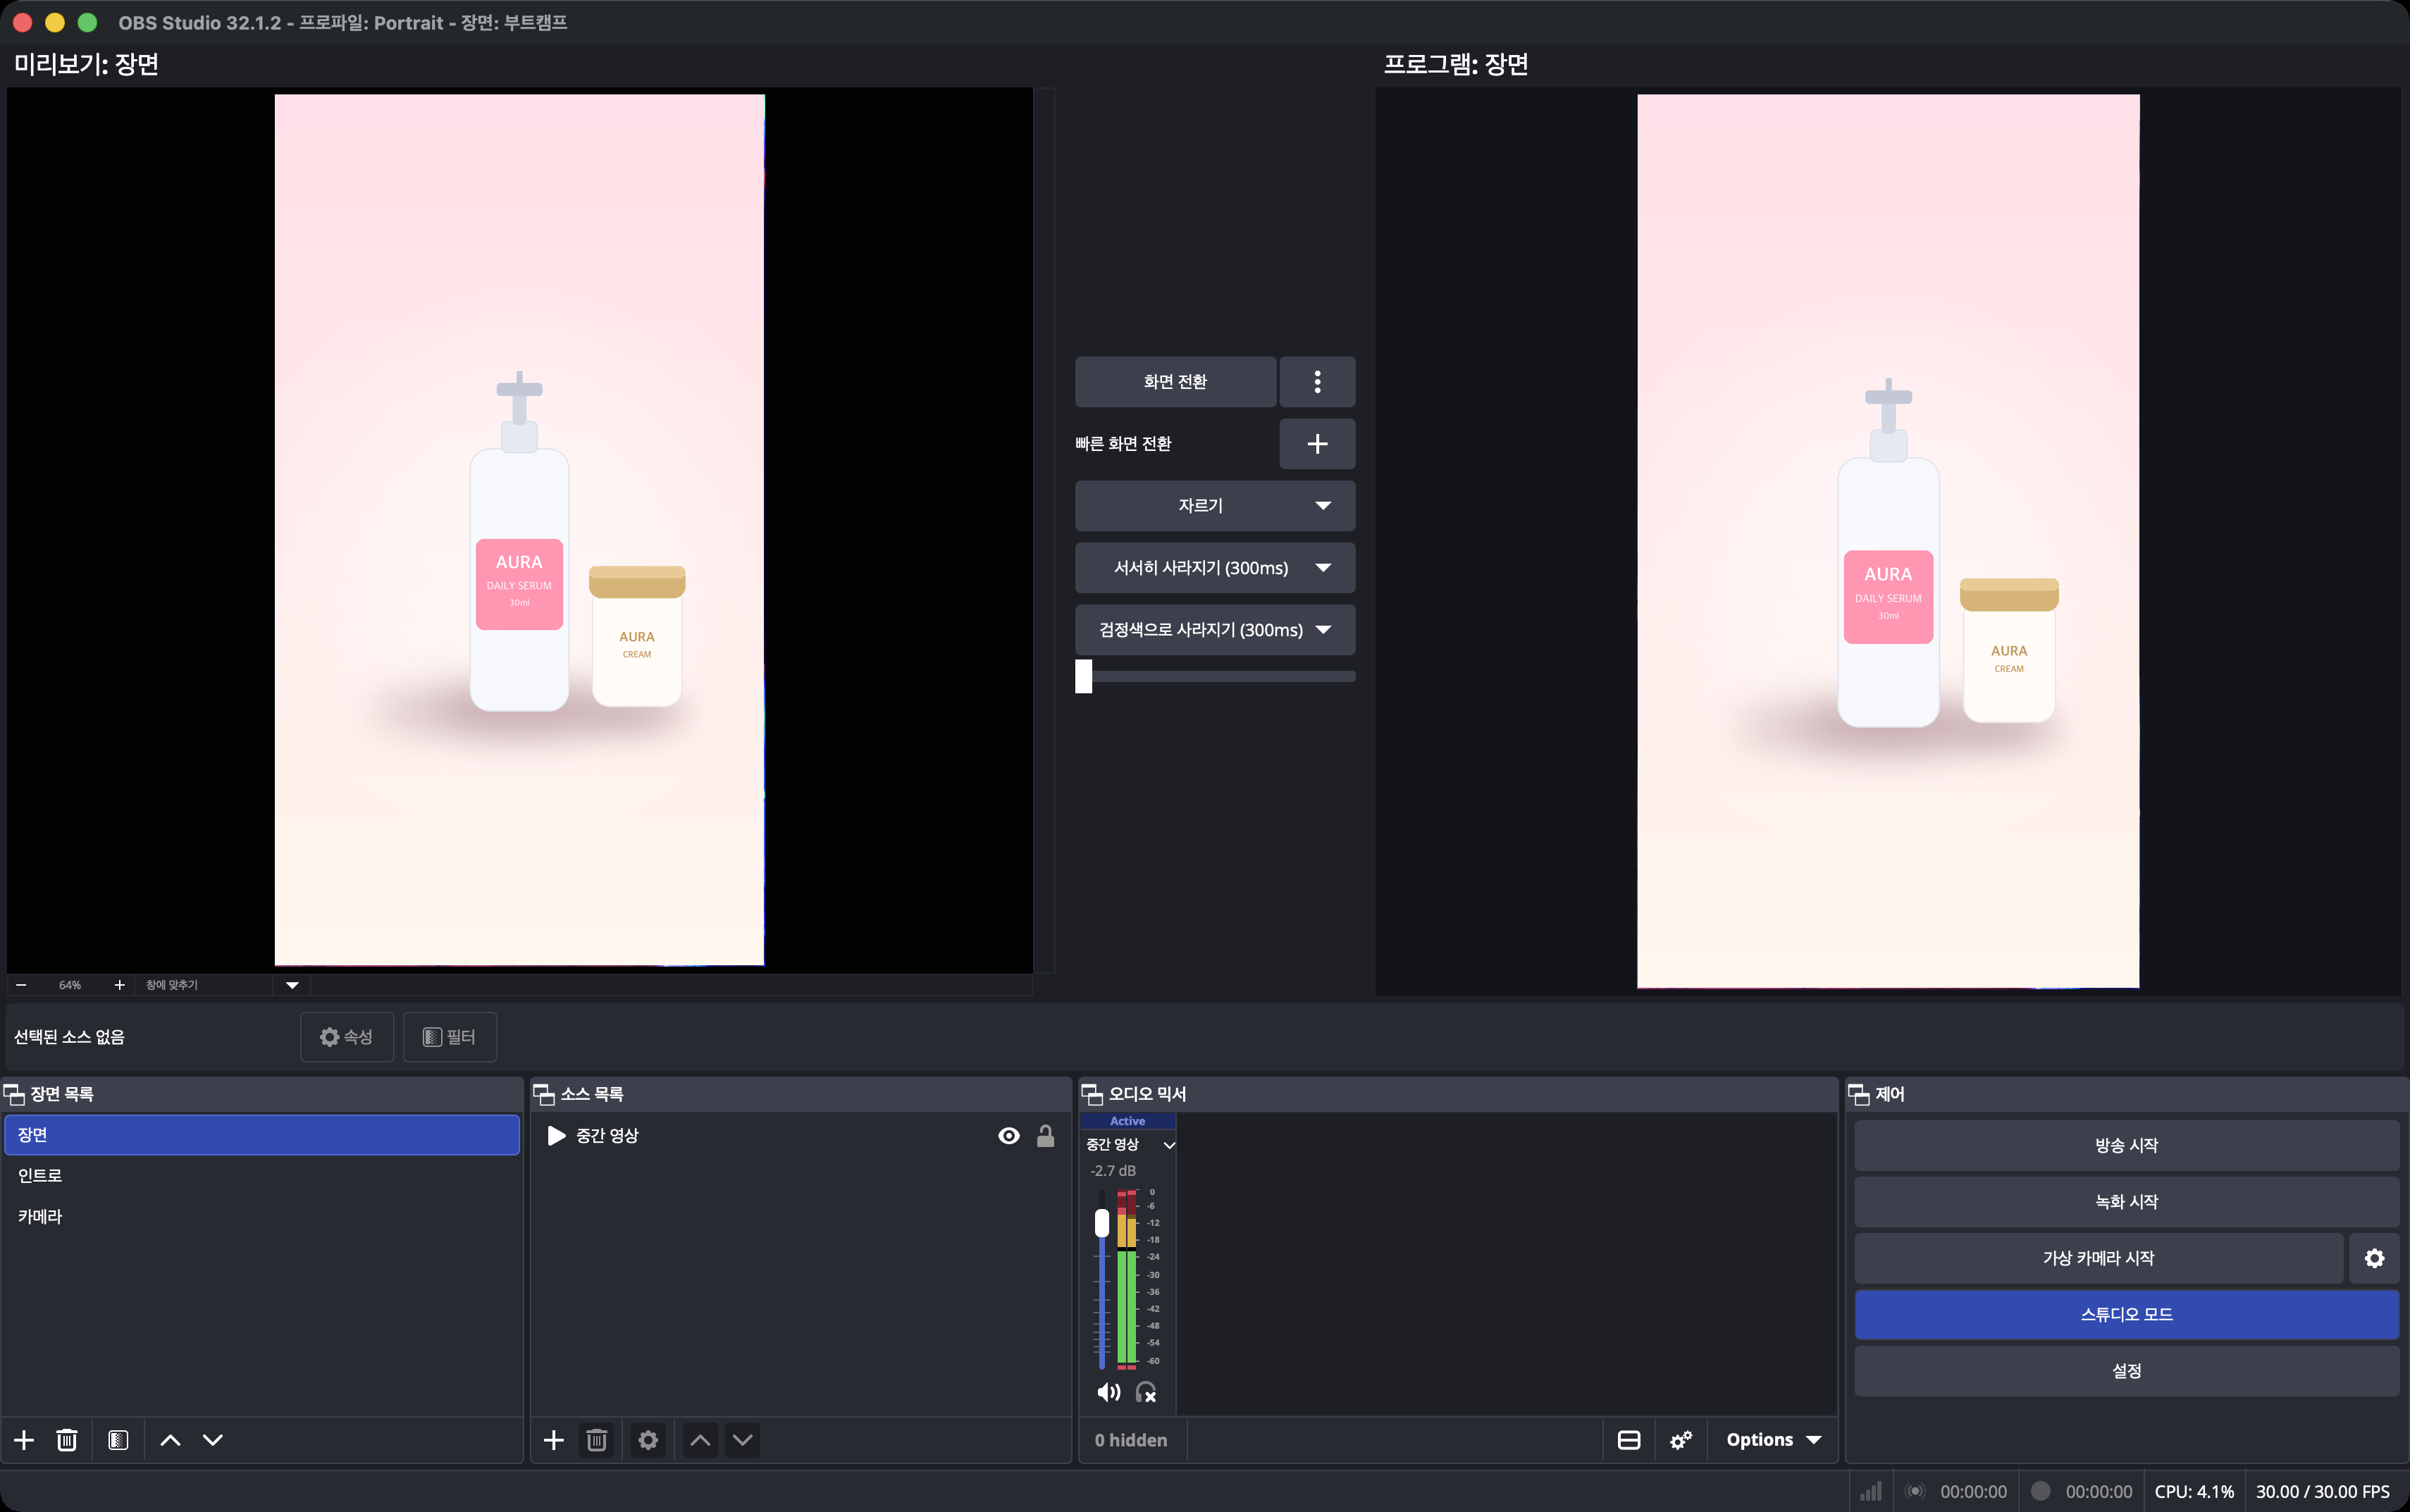Move scene up arrow in scene list

click(171, 1440)
